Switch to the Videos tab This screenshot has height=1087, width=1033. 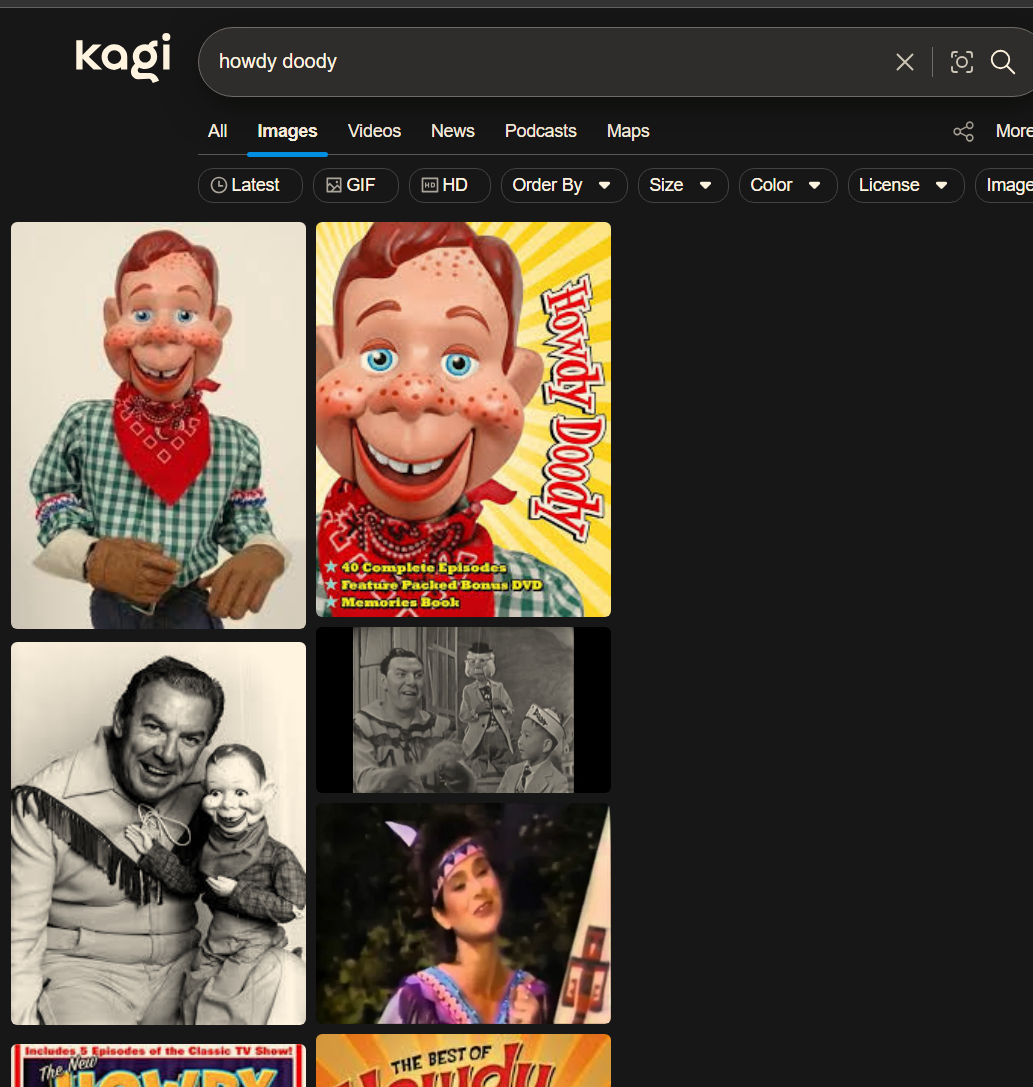[373, 131]
